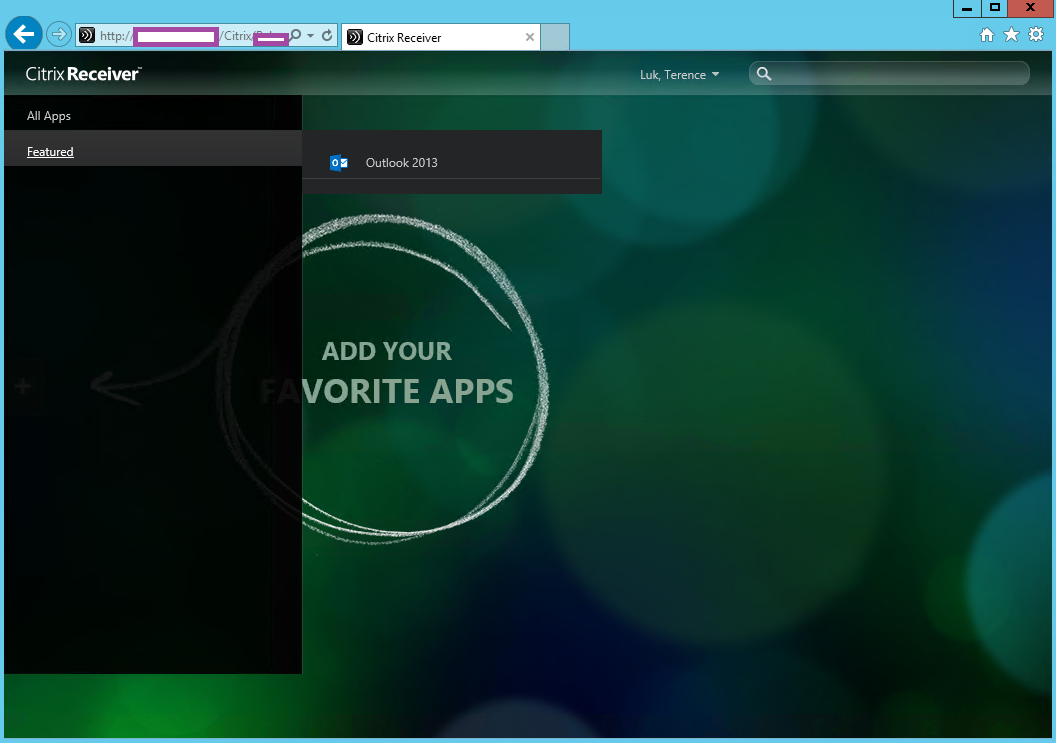Maximize the browser window
Image resolution: width=1056 pixels, height=743 pixels.
(x=995, y=8)
